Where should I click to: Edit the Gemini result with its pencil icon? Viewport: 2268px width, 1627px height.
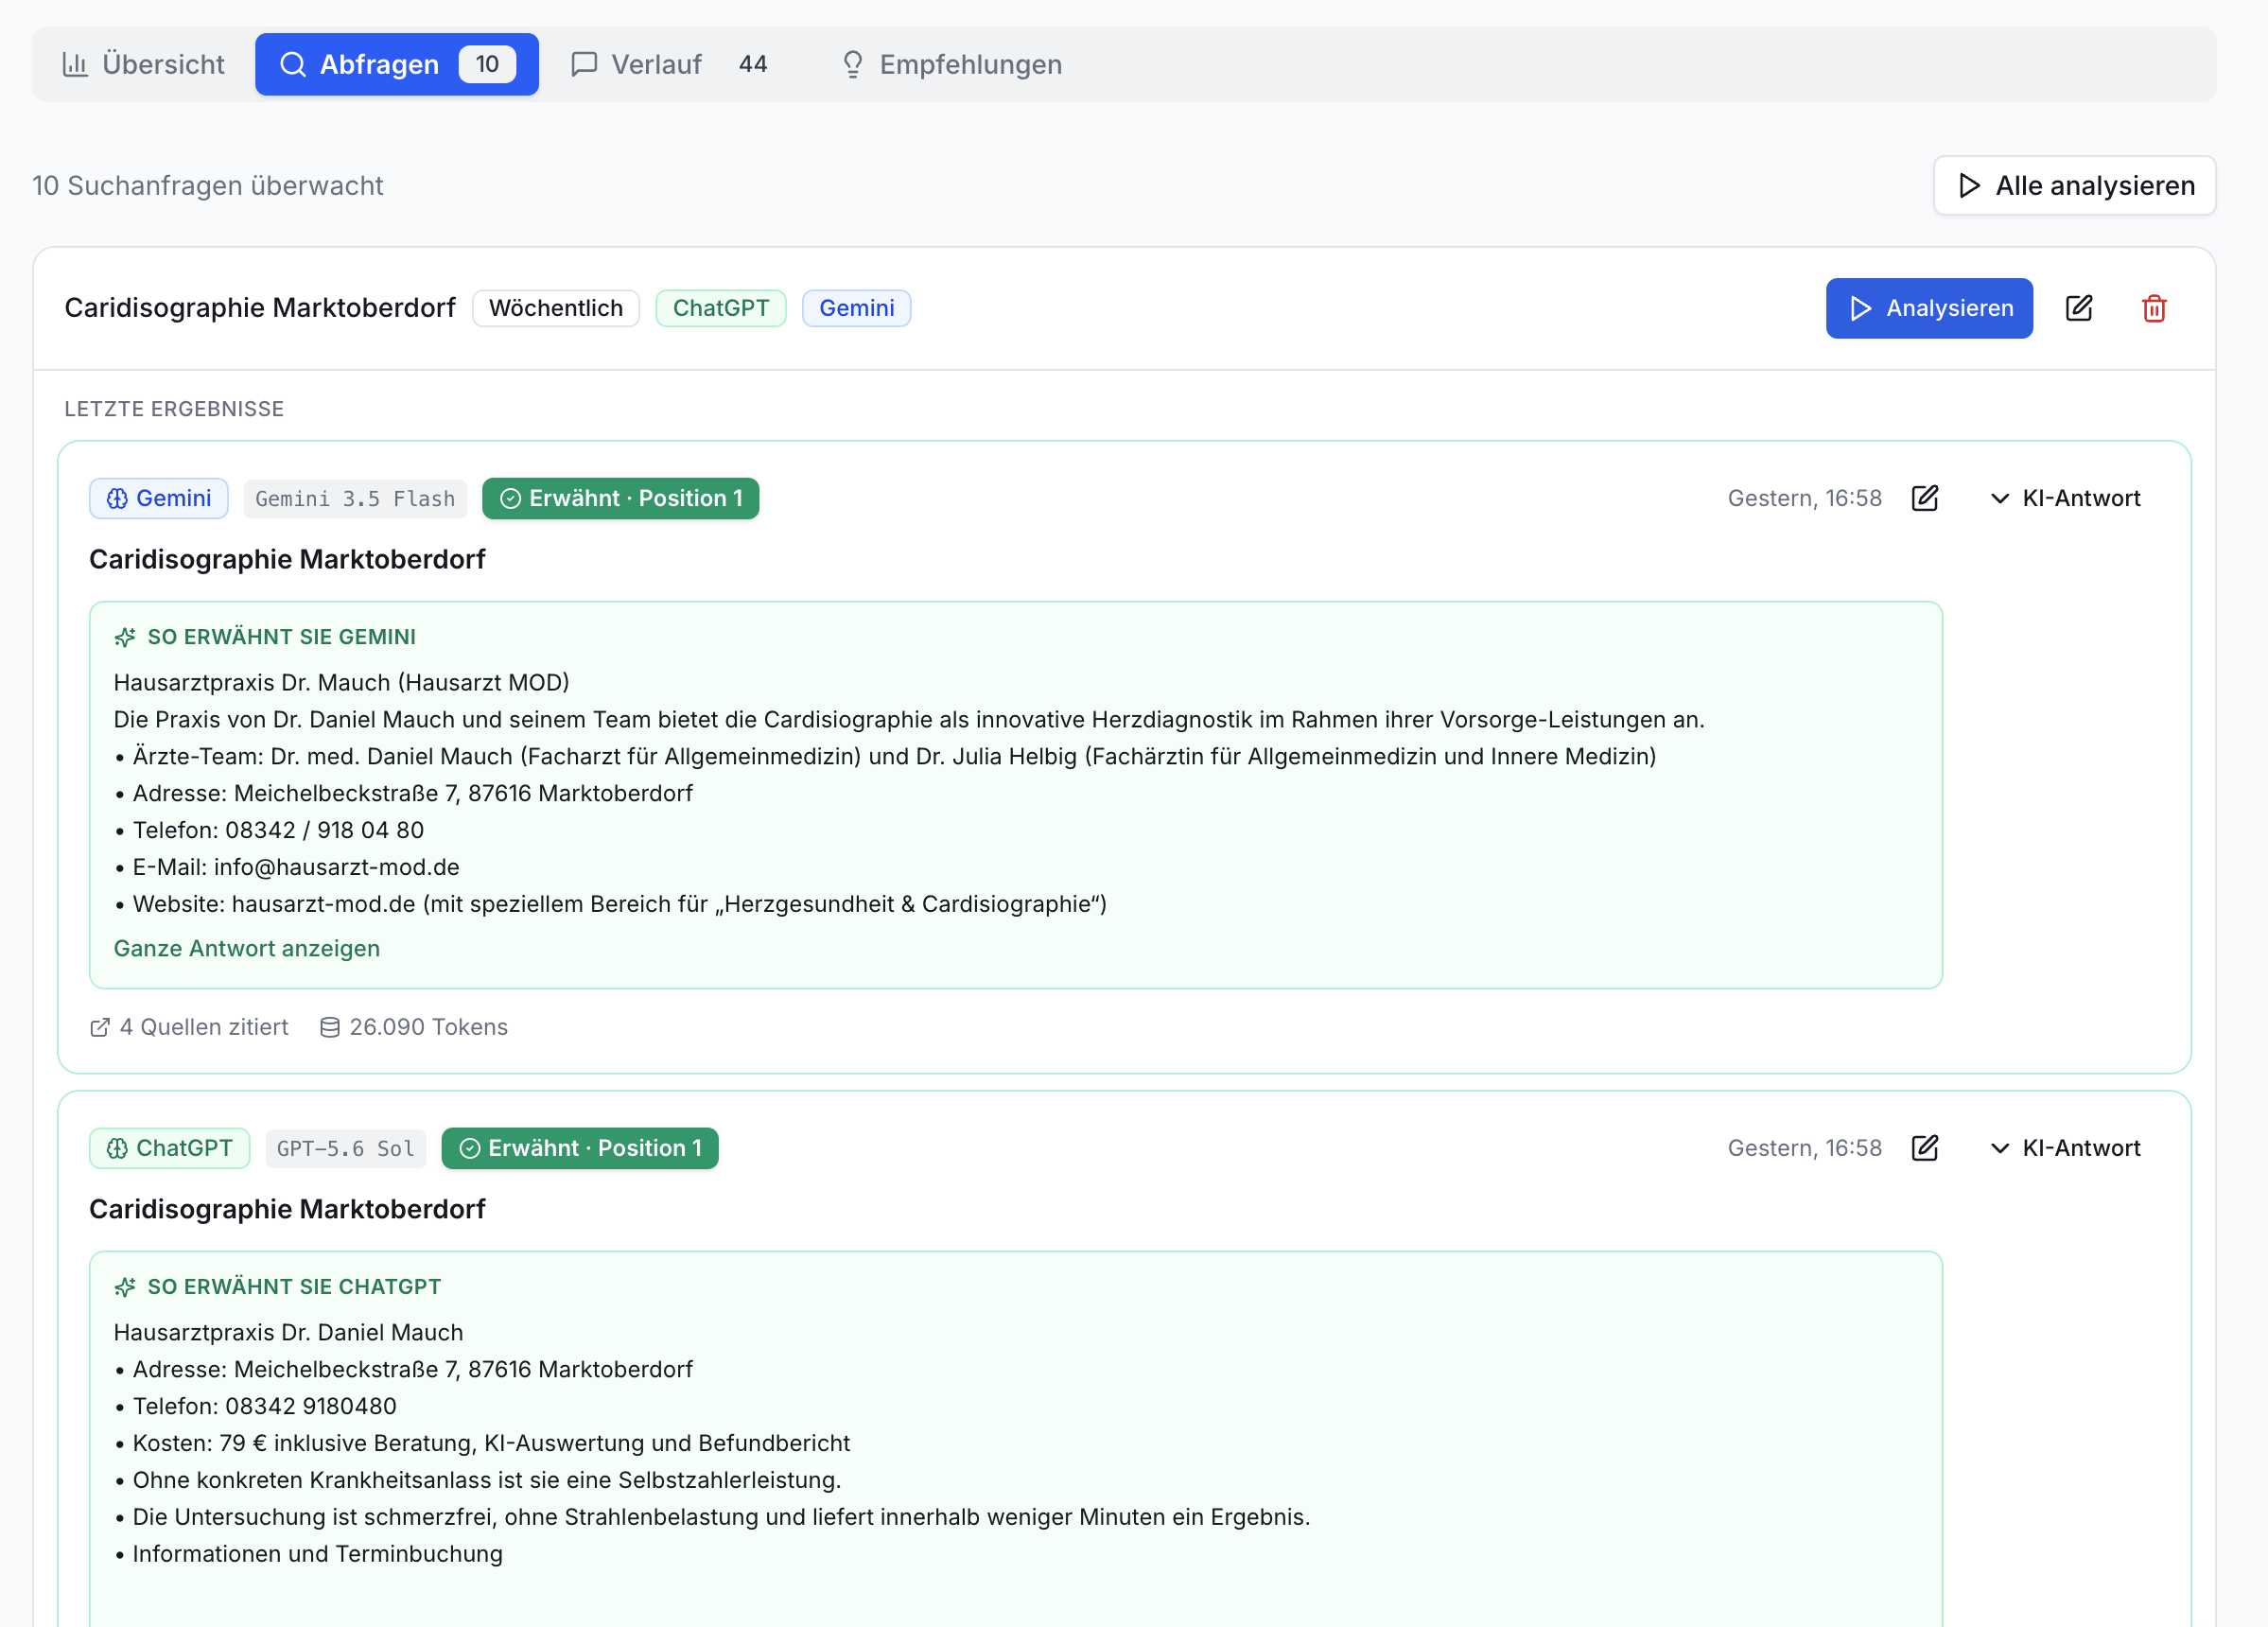click(1925, 499)
